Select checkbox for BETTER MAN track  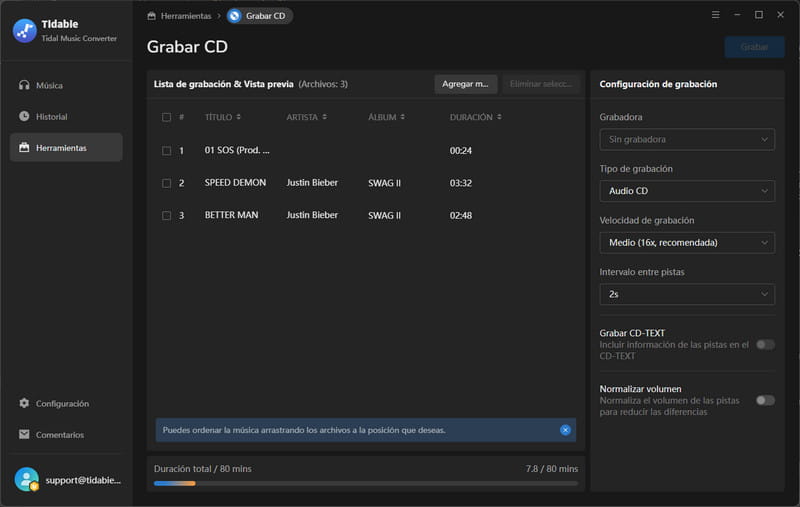click(x=166, y=215)
